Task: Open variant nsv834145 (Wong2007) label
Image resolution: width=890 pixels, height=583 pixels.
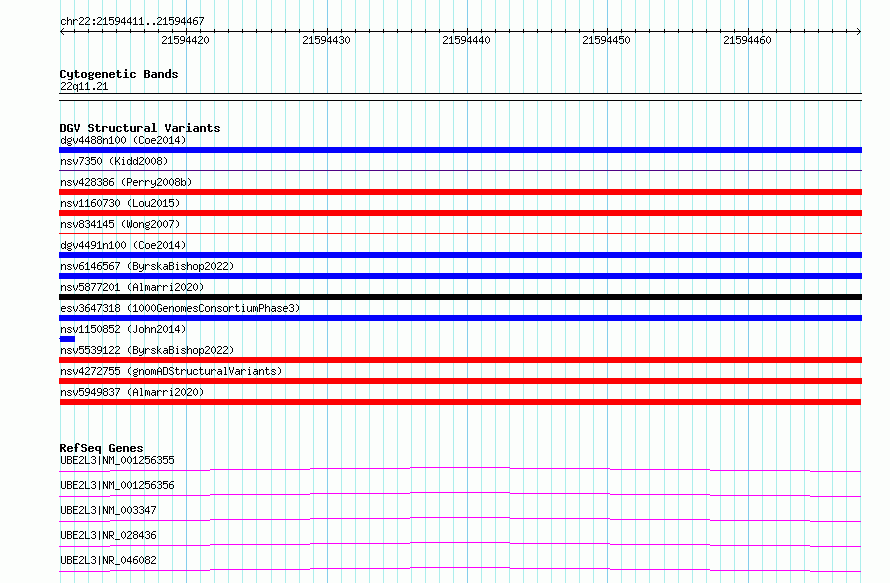Action: [120, 224]
